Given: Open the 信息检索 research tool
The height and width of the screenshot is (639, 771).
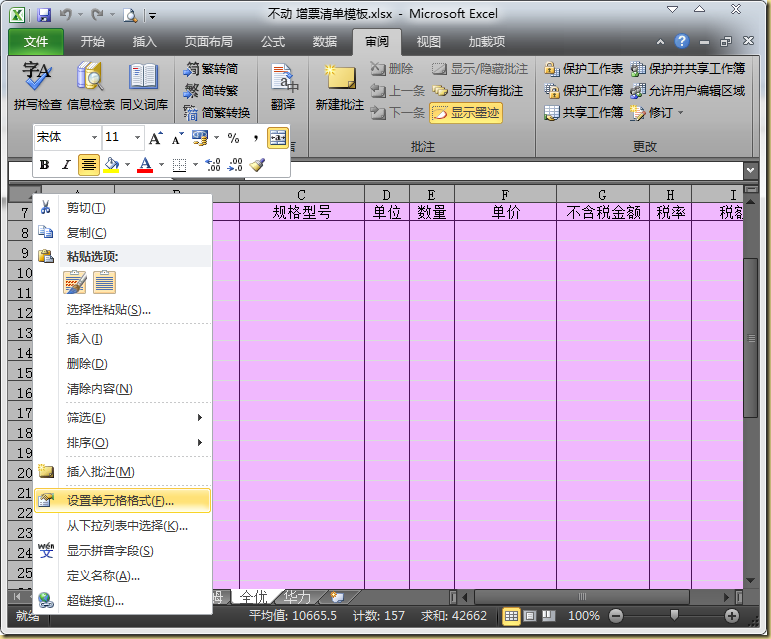Looking at the screenshot, I should (x=90, y=86).
